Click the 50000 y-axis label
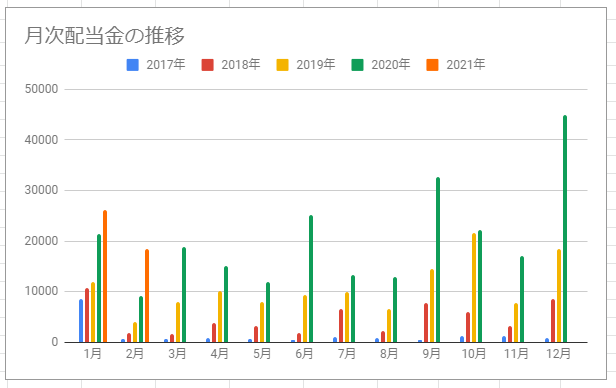Image resolution: width=616 pixels, height=388 pixels. pos(41,89)
